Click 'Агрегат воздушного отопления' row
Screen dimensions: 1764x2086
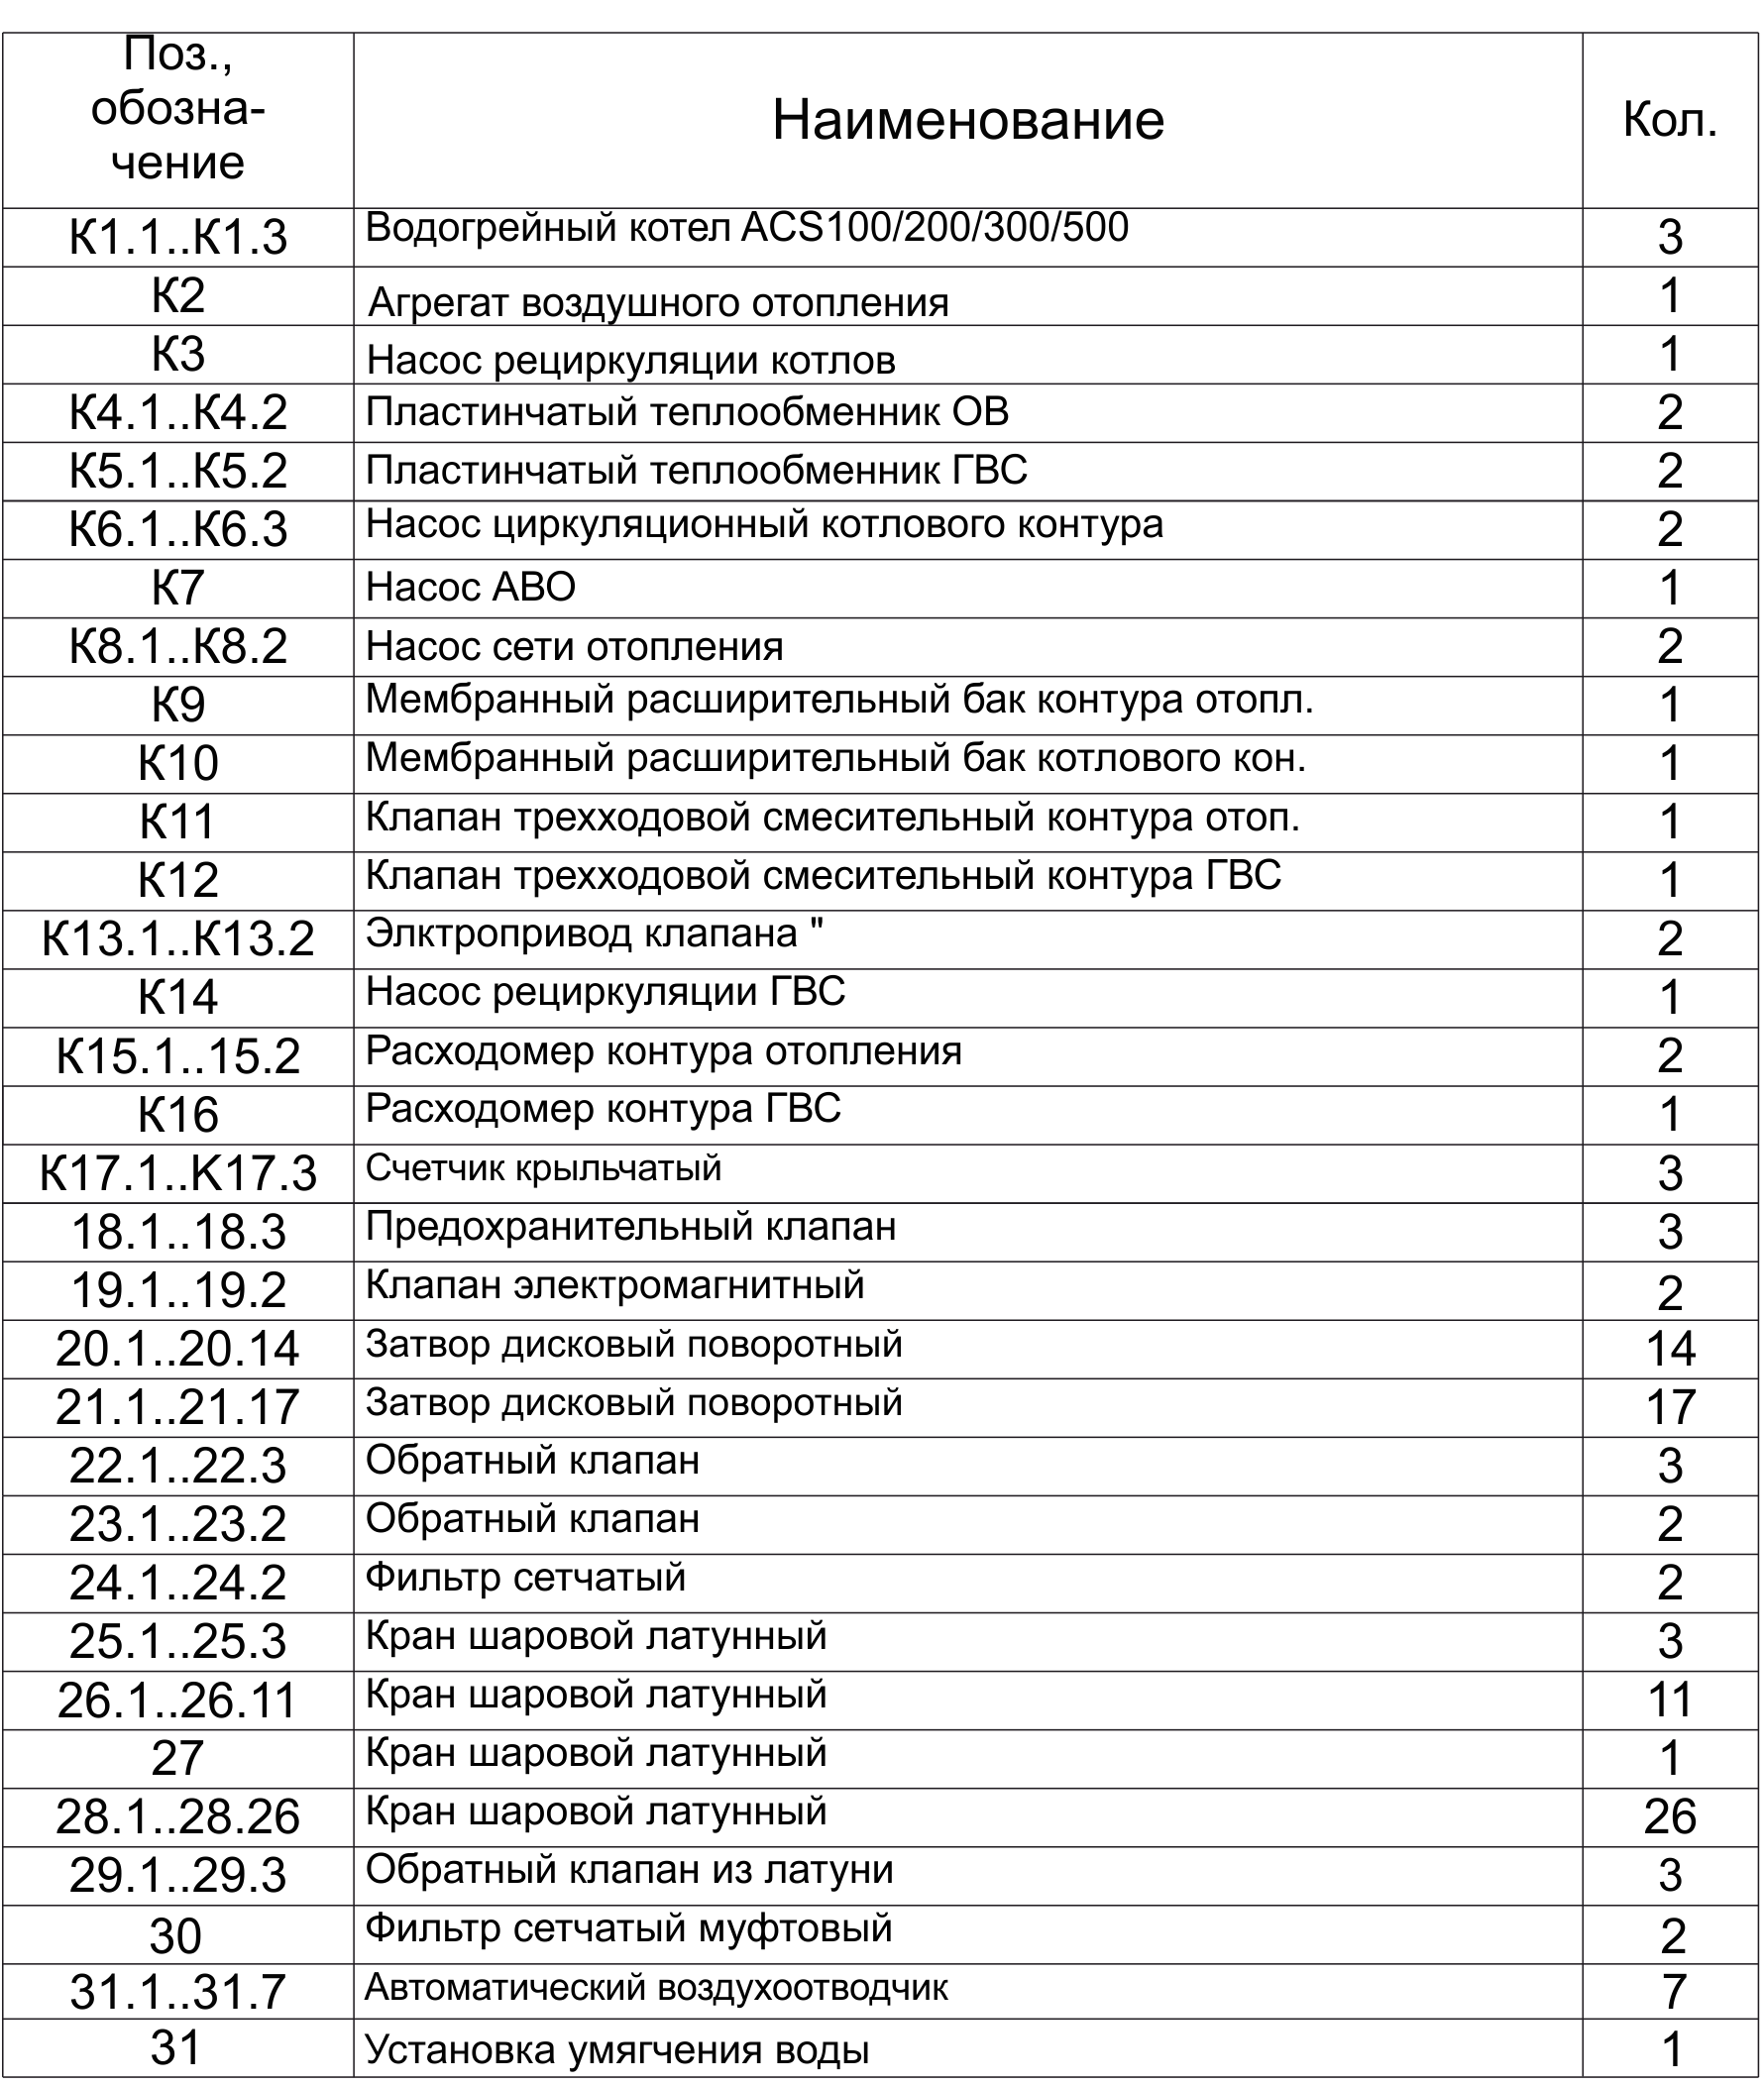click(880, 296)
